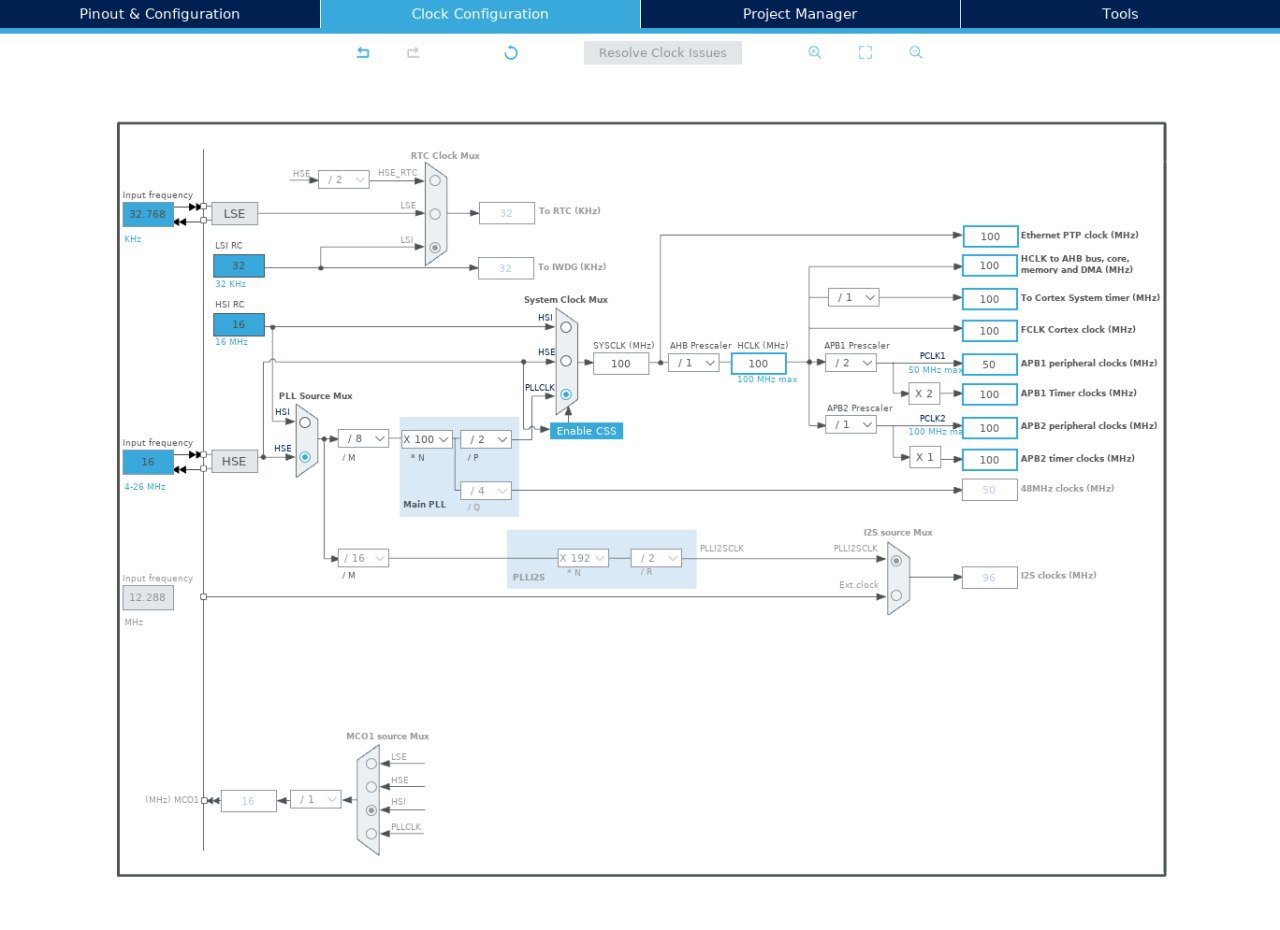Select LSE in RTC Clock Mux
This screenshot has width=1280, height=930.
tap(435, 213)
